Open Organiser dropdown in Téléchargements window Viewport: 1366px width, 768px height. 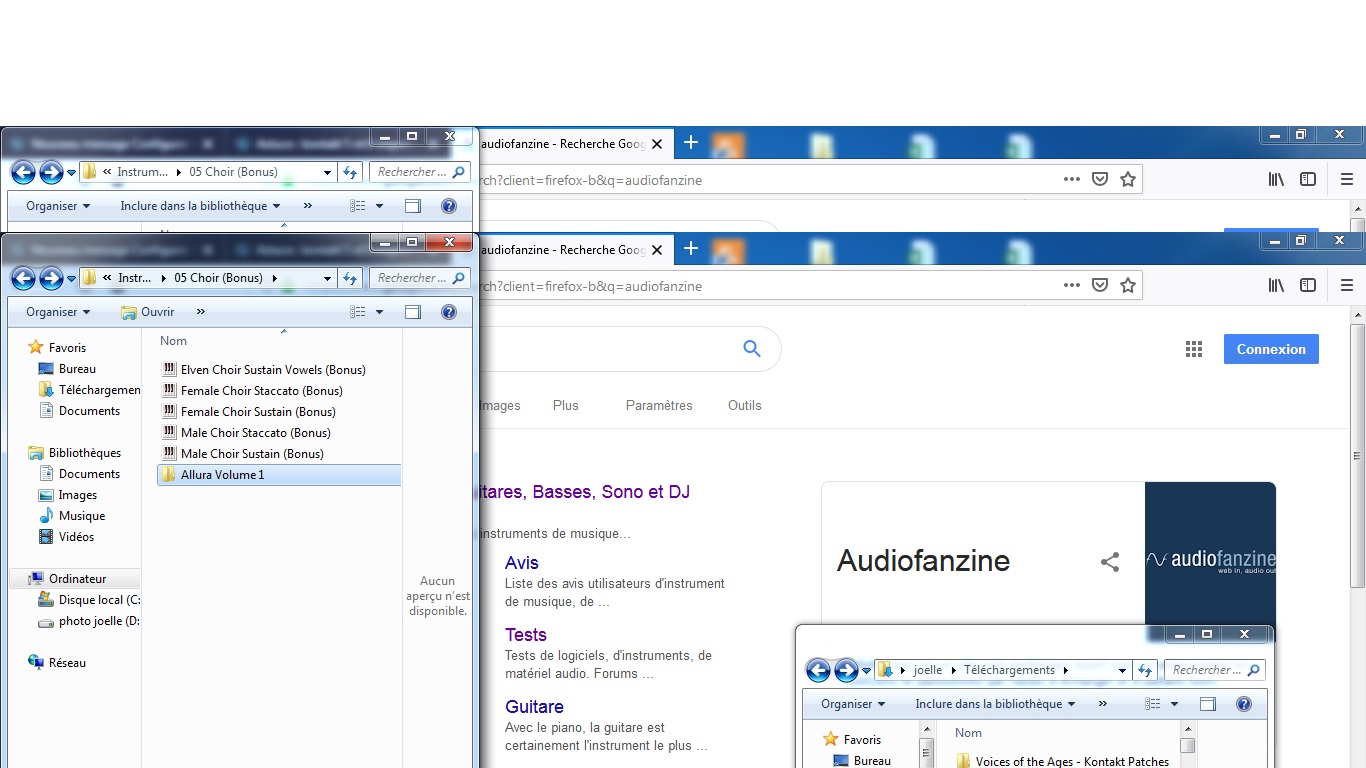853,704
